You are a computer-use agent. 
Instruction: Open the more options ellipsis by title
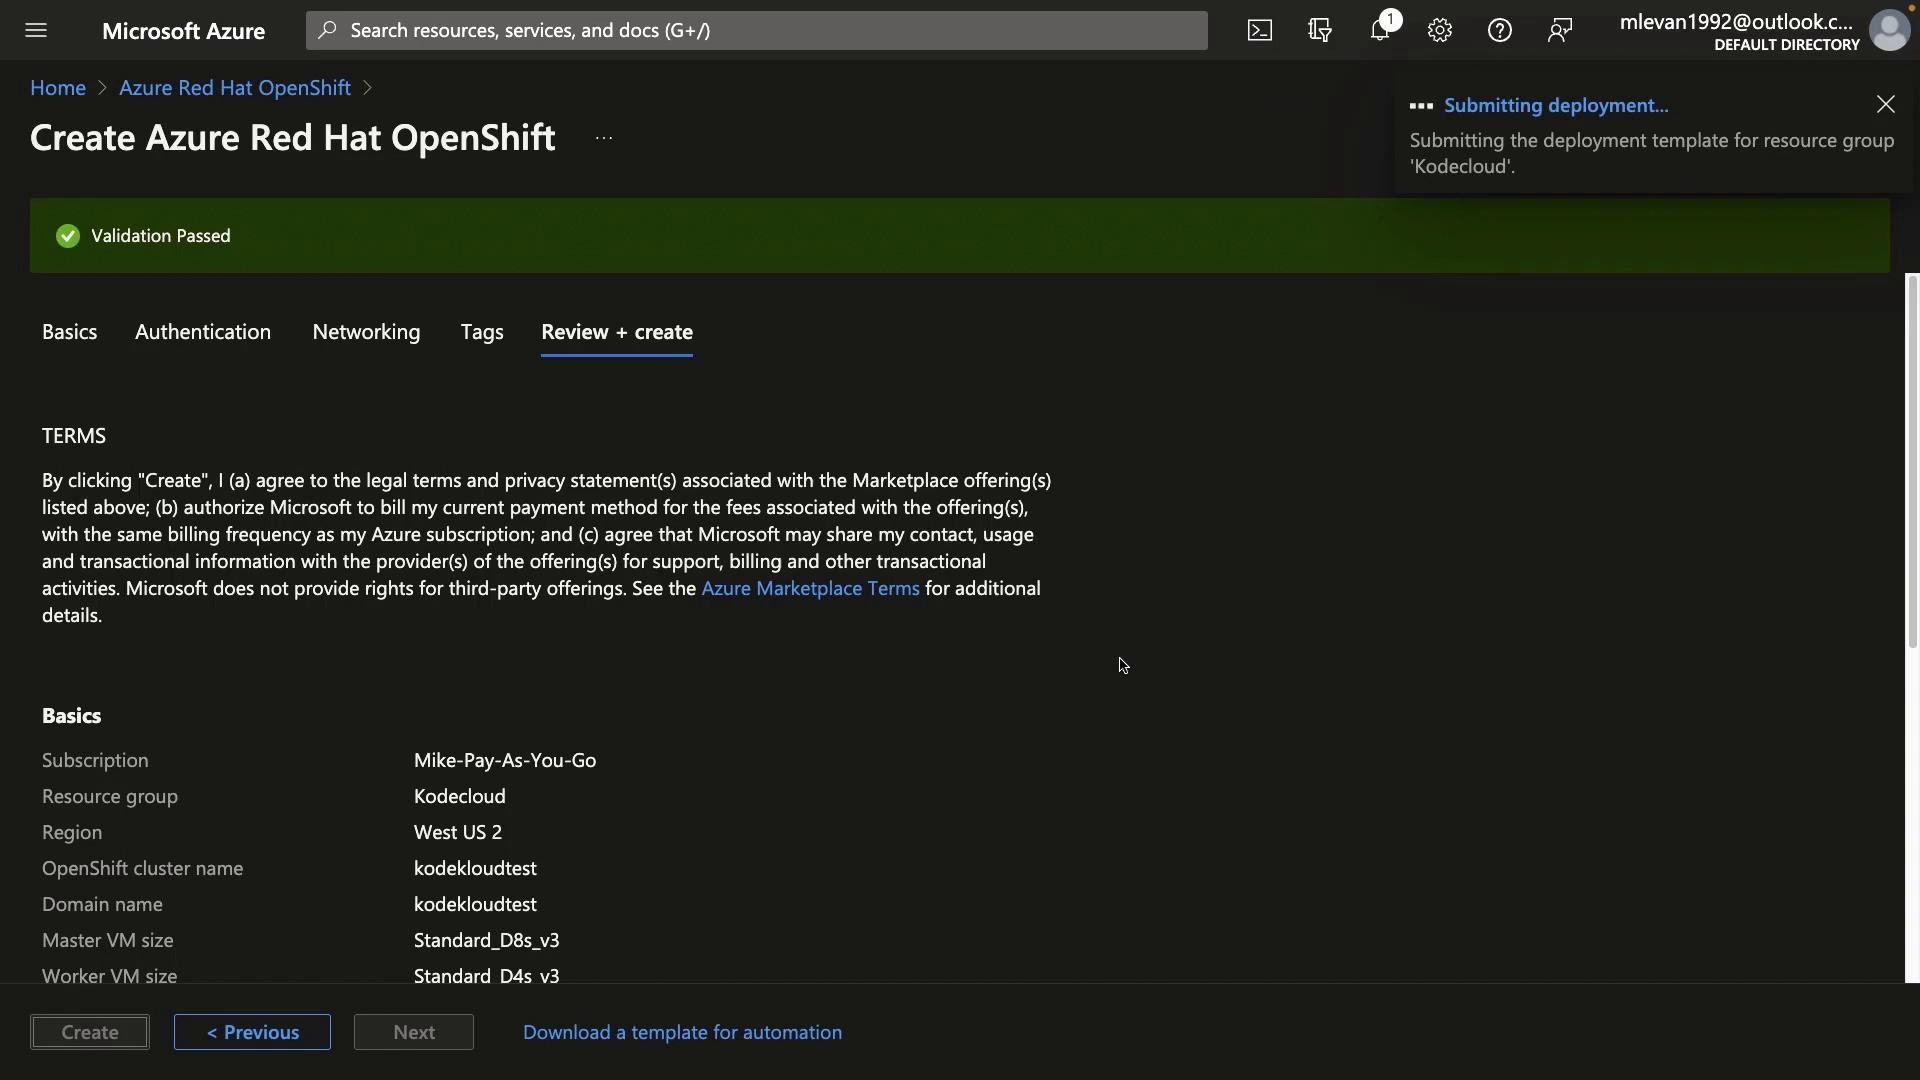coord(603,138)
